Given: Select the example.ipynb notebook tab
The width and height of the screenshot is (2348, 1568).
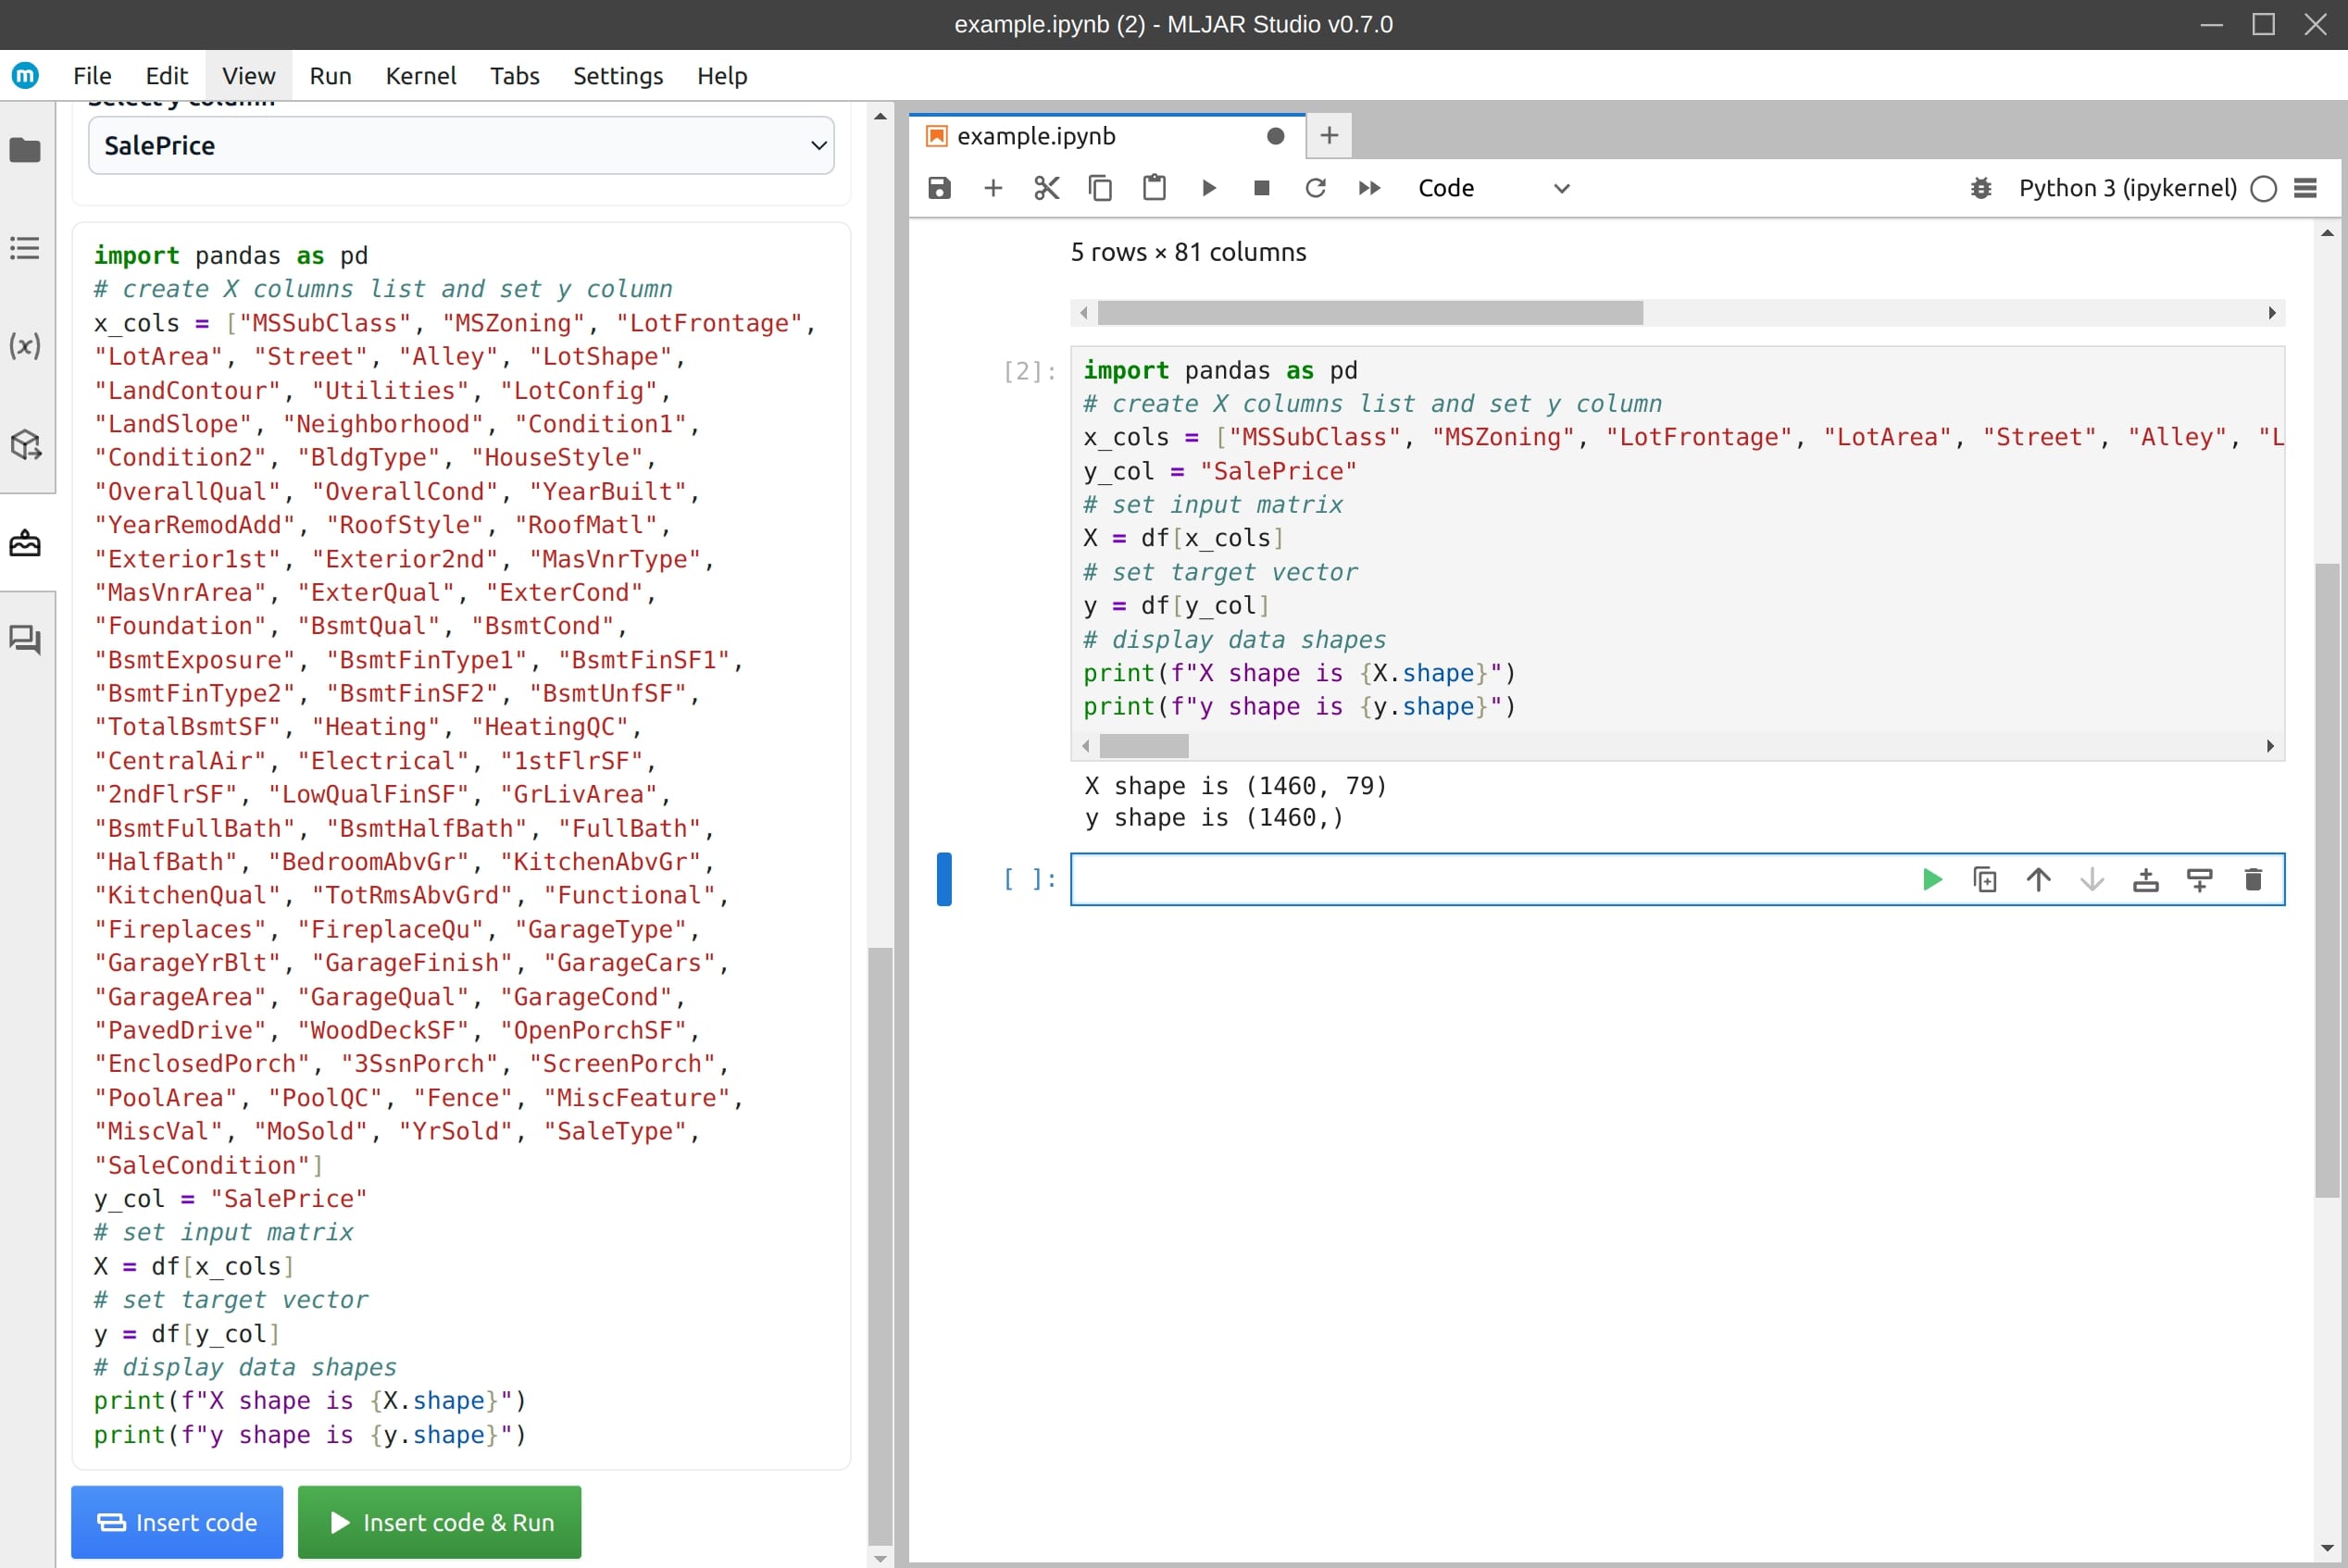Looking at the screenshot, I should [x=1107, y=136].
